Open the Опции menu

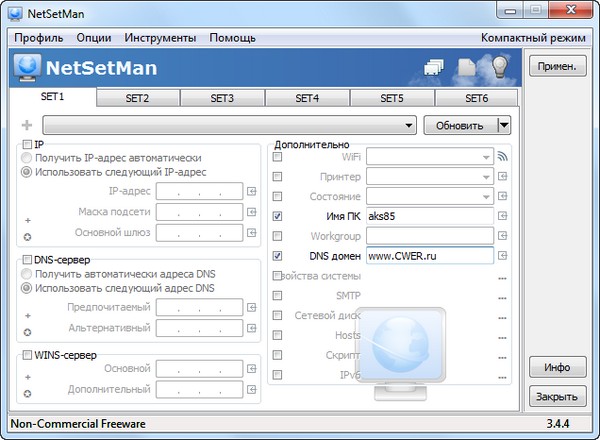[x=94, y=38]
